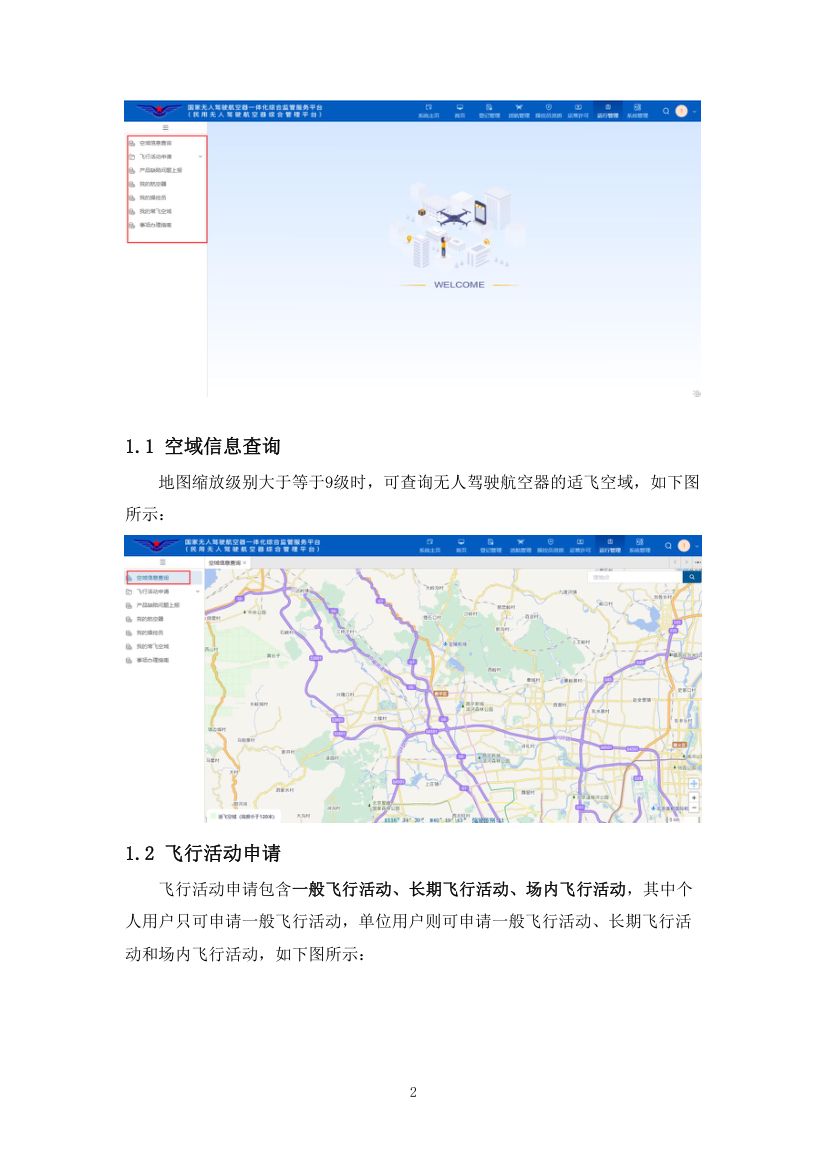827x1170 pixels.
Task: Click search magnifier in welcome screenshot header
Action: coord(666,111)
